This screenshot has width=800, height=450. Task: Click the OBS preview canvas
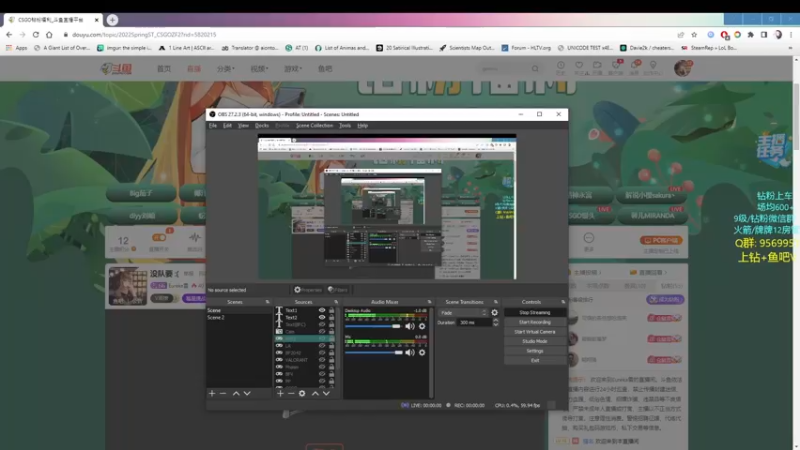pos(387,207)
